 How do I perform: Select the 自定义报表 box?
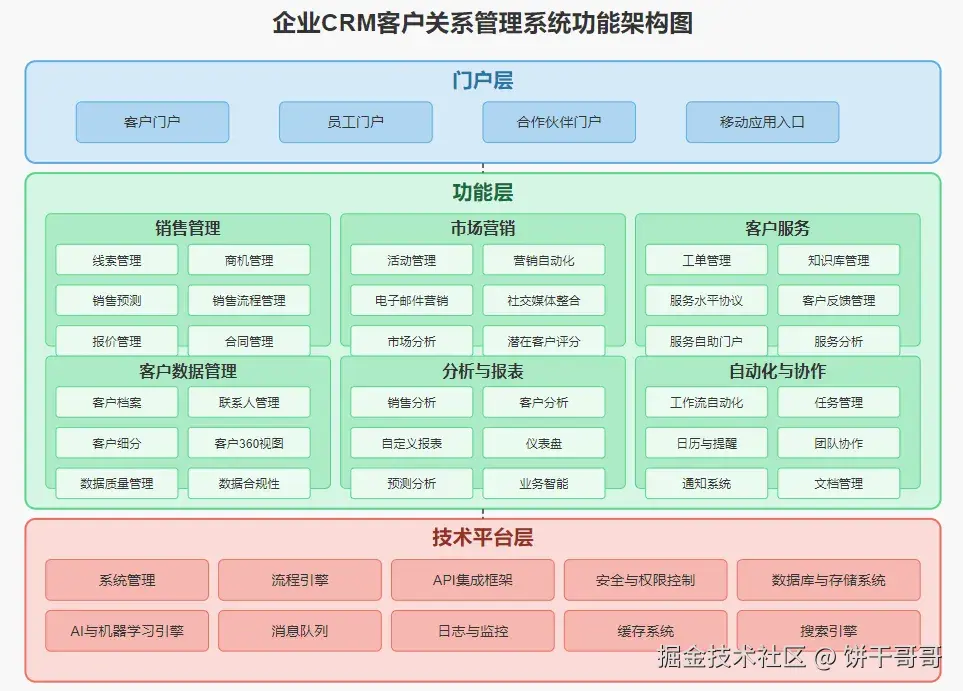(411, 443)
